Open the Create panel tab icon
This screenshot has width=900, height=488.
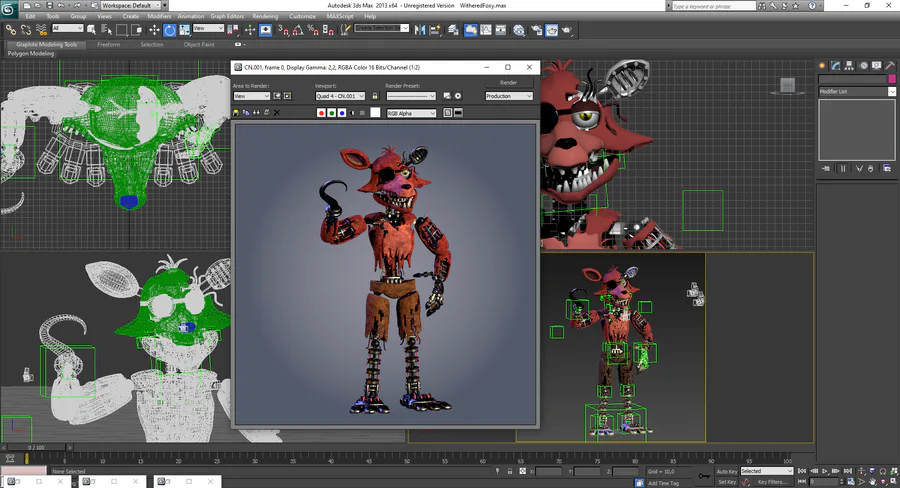click(x=822, y=66)
